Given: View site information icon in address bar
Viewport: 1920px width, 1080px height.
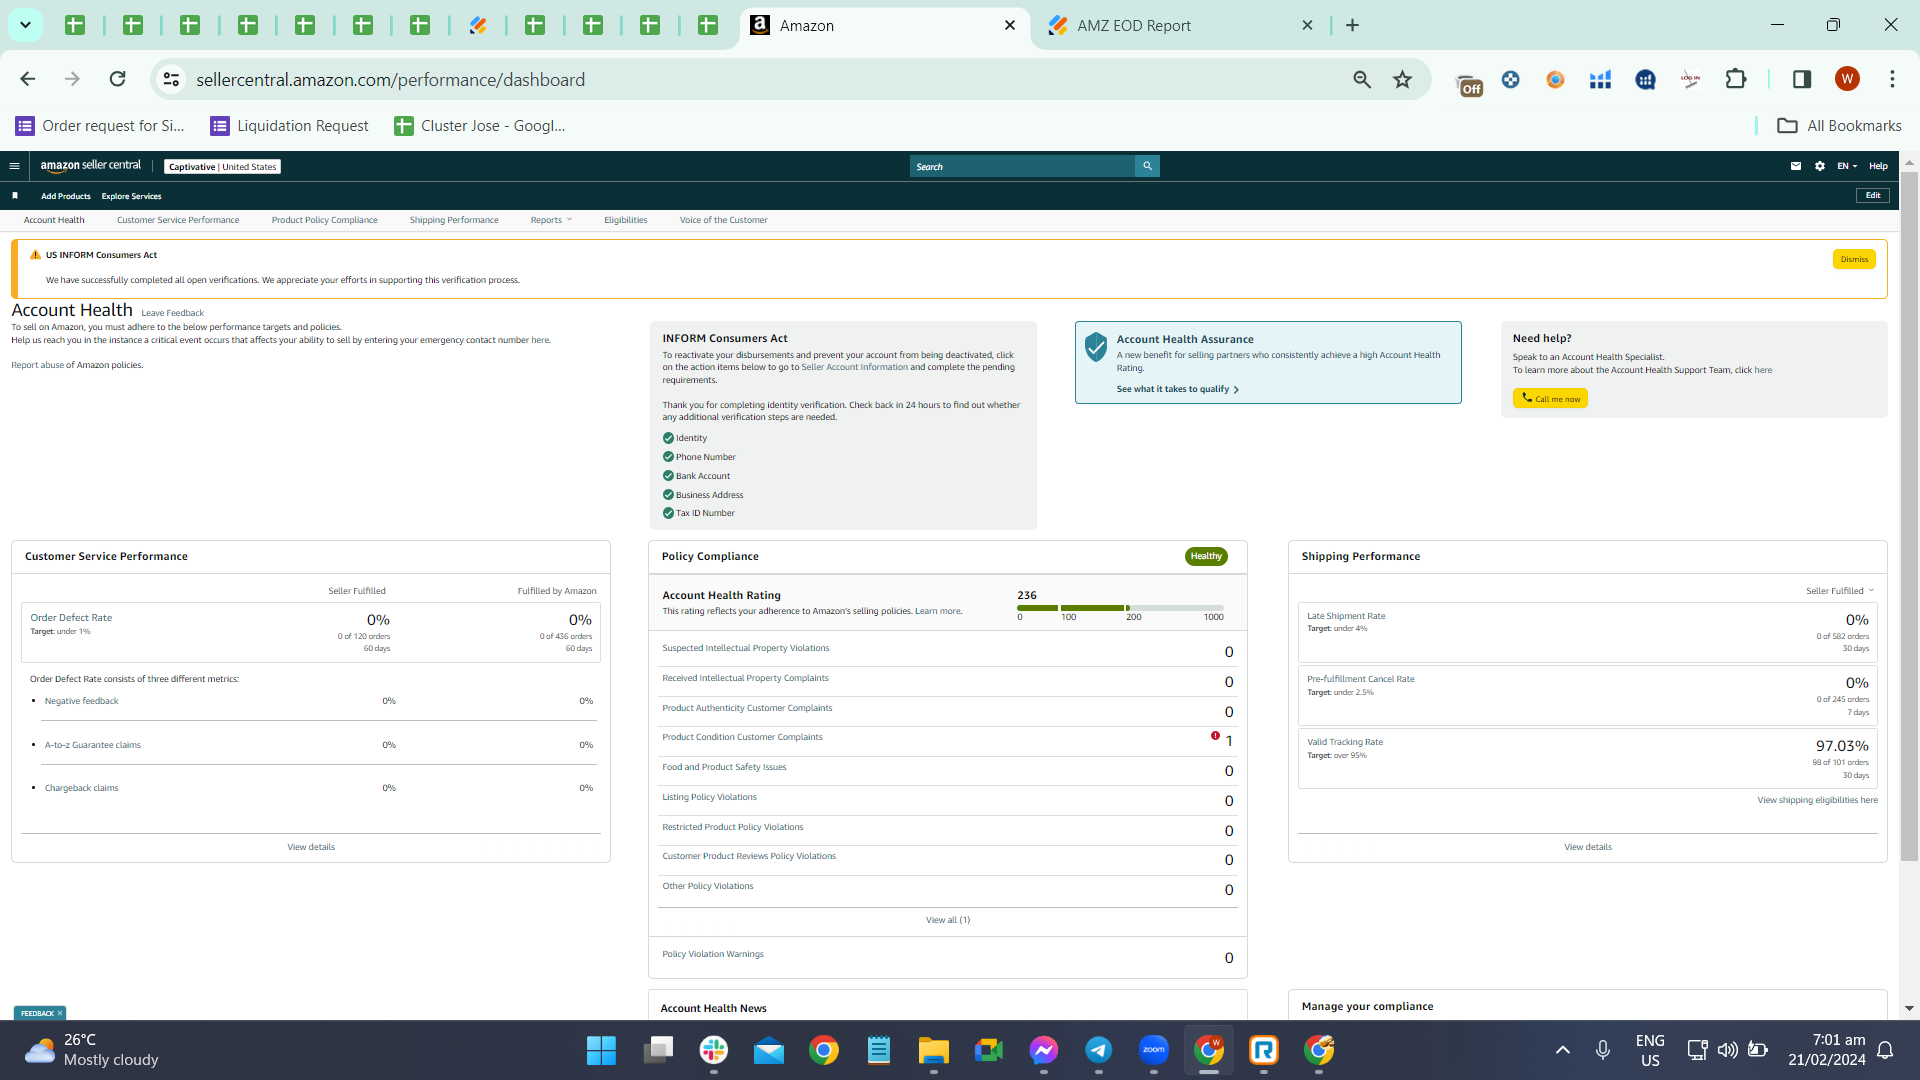Looking at the screenshot, I should (x=171, y=79).
